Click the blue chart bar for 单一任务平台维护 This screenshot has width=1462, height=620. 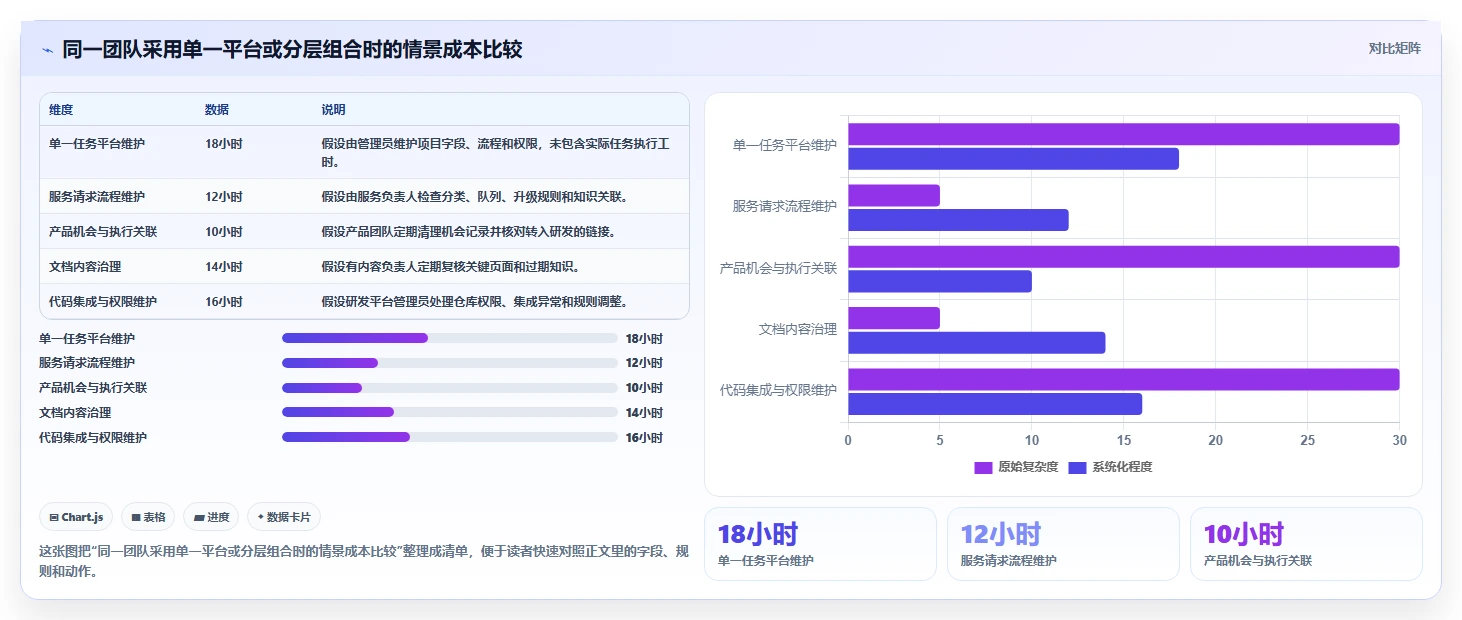(x=1013, y=159)
